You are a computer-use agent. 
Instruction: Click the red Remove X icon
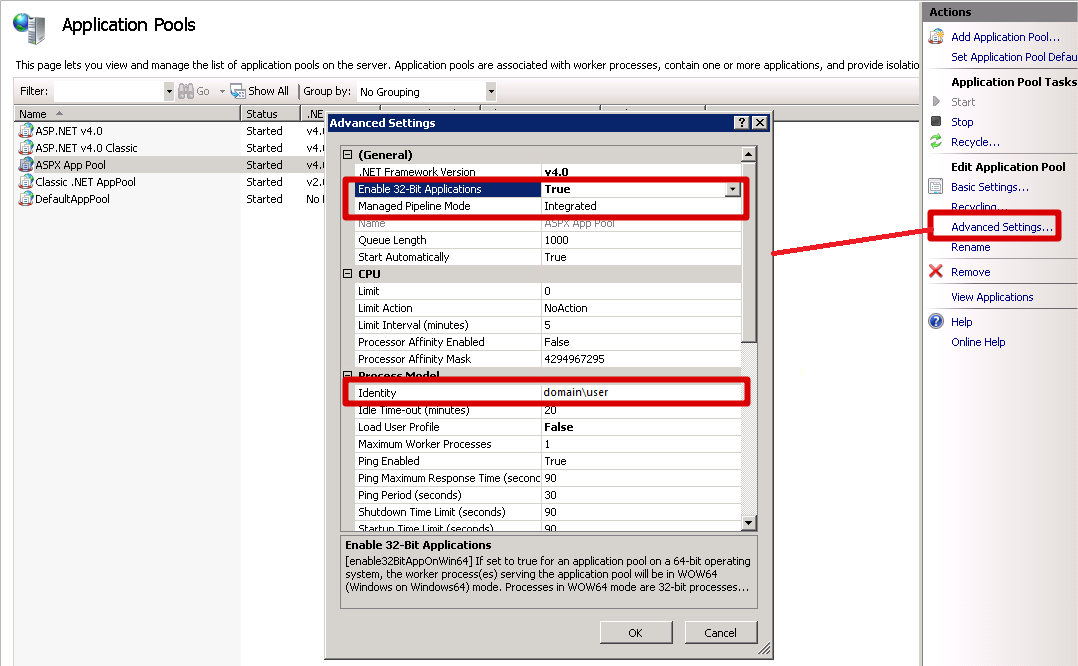936,271
